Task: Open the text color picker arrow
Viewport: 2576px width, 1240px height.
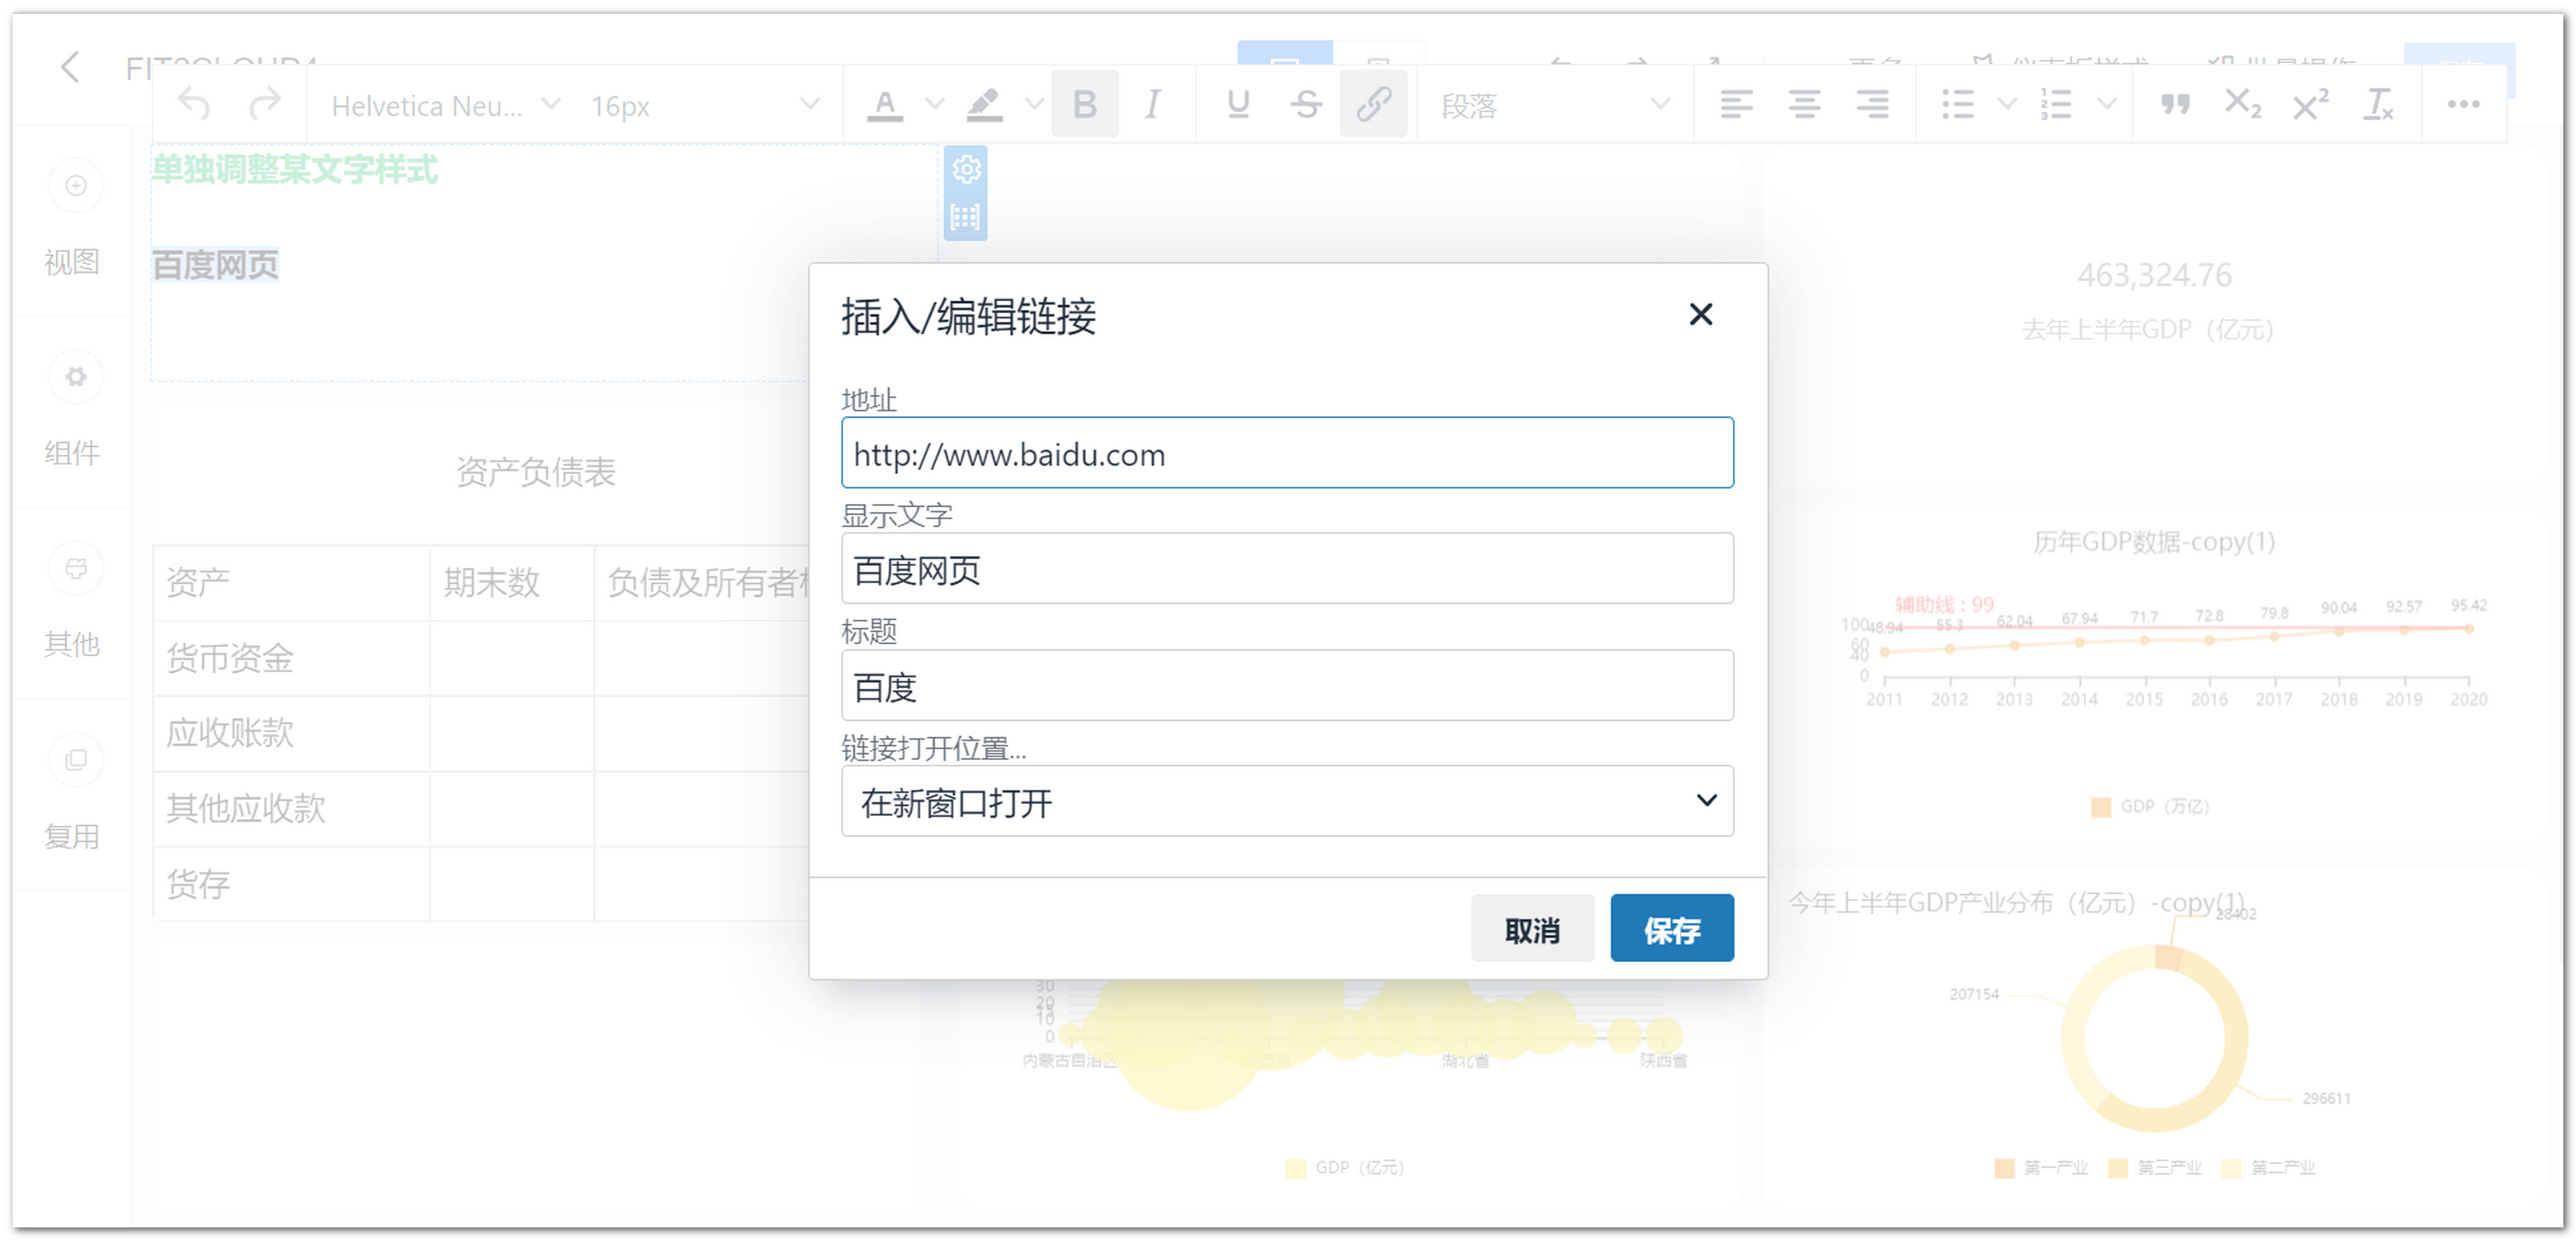Action: click(x=934, y=104)
